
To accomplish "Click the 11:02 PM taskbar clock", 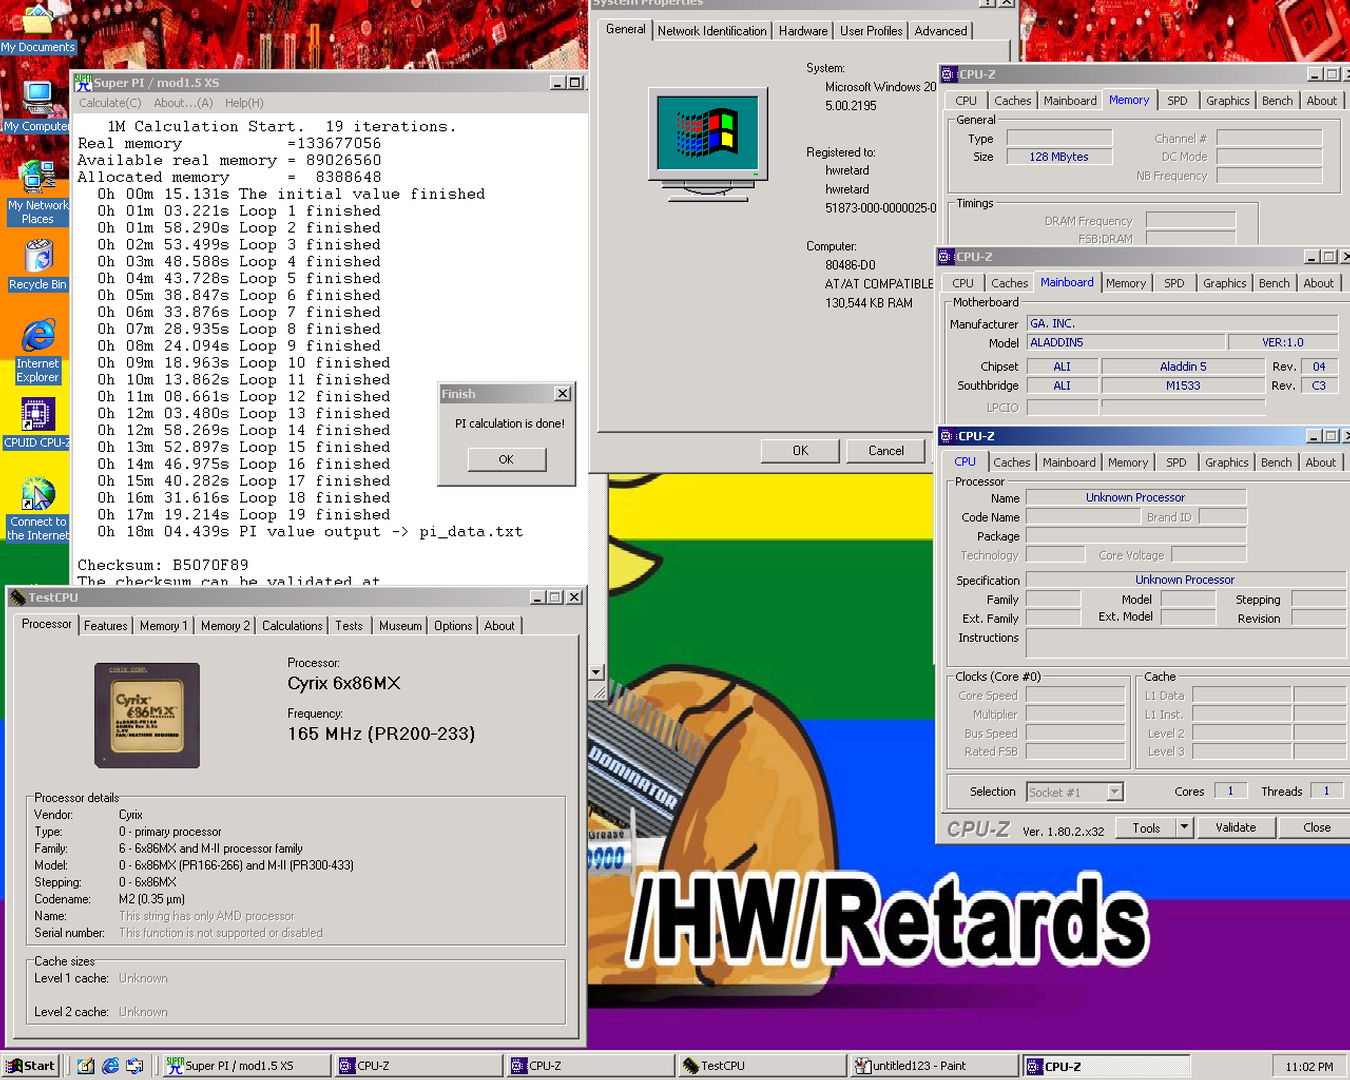I will click(x=1309, y=1067).
